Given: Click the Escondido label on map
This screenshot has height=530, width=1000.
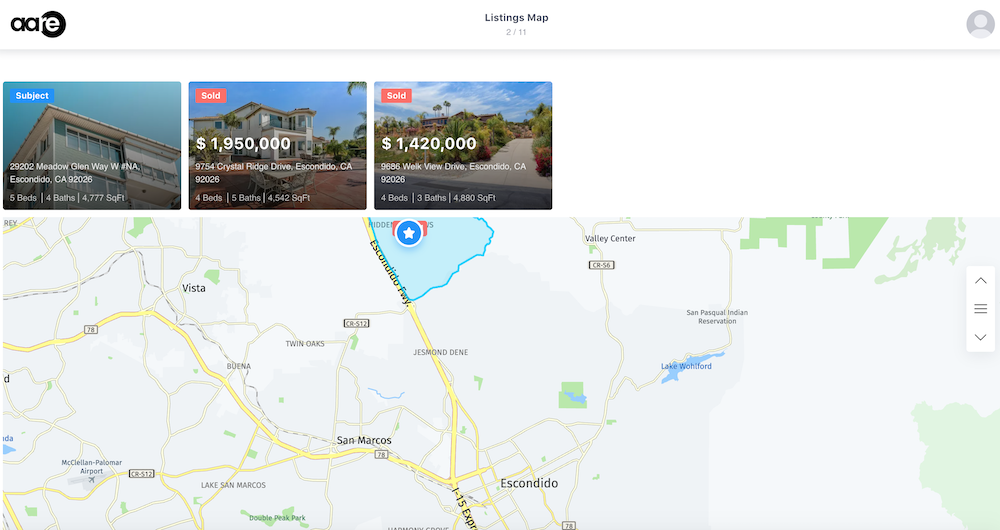Looking at the screenshot, I should click(529, 483).
